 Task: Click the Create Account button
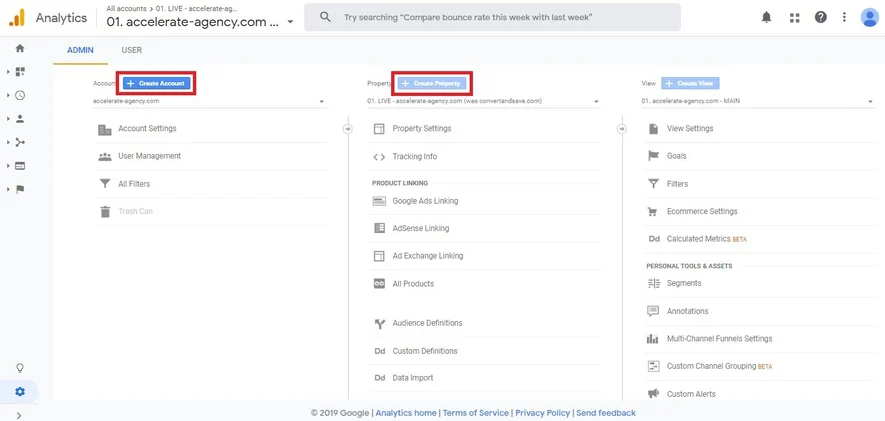point(156,84)
